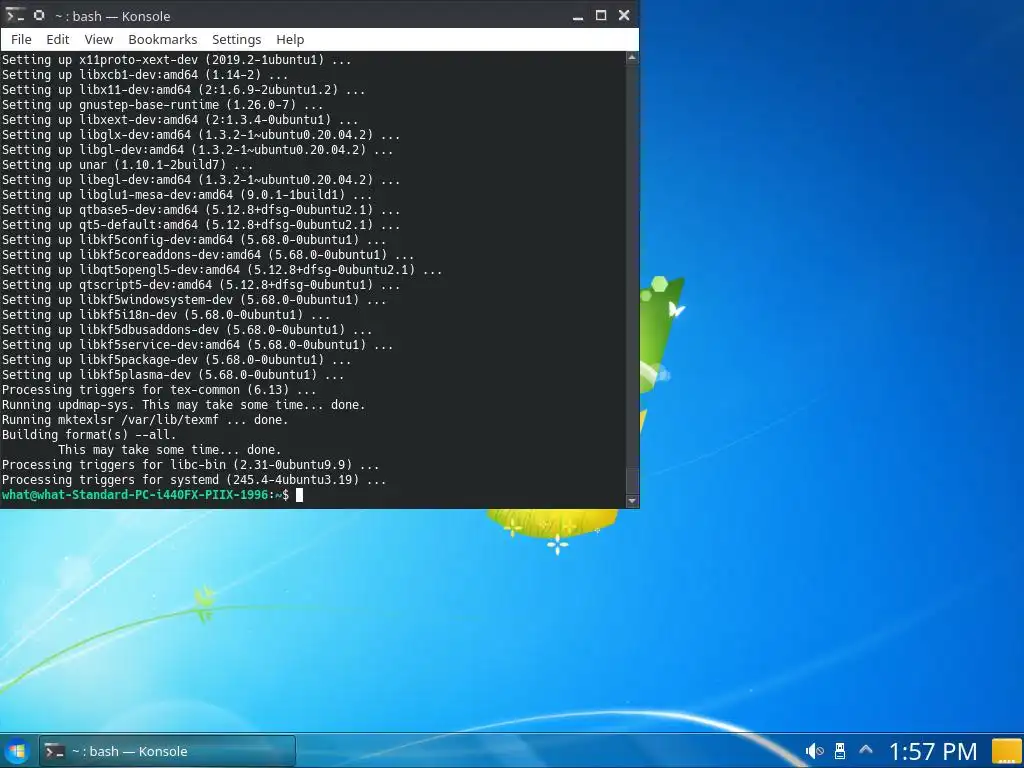
Task: Click the 'Running mktexlsr /var/lib/texmf' line
Action: coord(145,420)
